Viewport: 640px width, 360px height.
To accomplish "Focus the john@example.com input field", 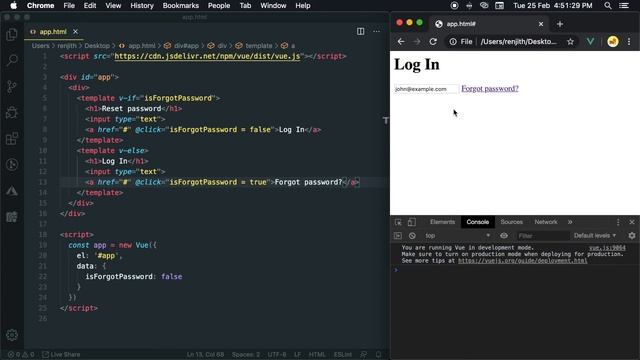I will [426, 89].
